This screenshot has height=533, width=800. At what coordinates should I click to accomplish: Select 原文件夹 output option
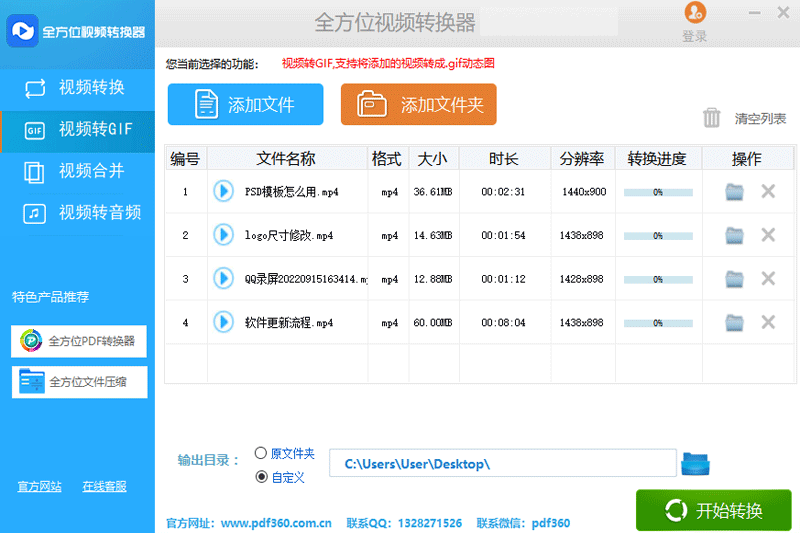[x=262, y=453]
